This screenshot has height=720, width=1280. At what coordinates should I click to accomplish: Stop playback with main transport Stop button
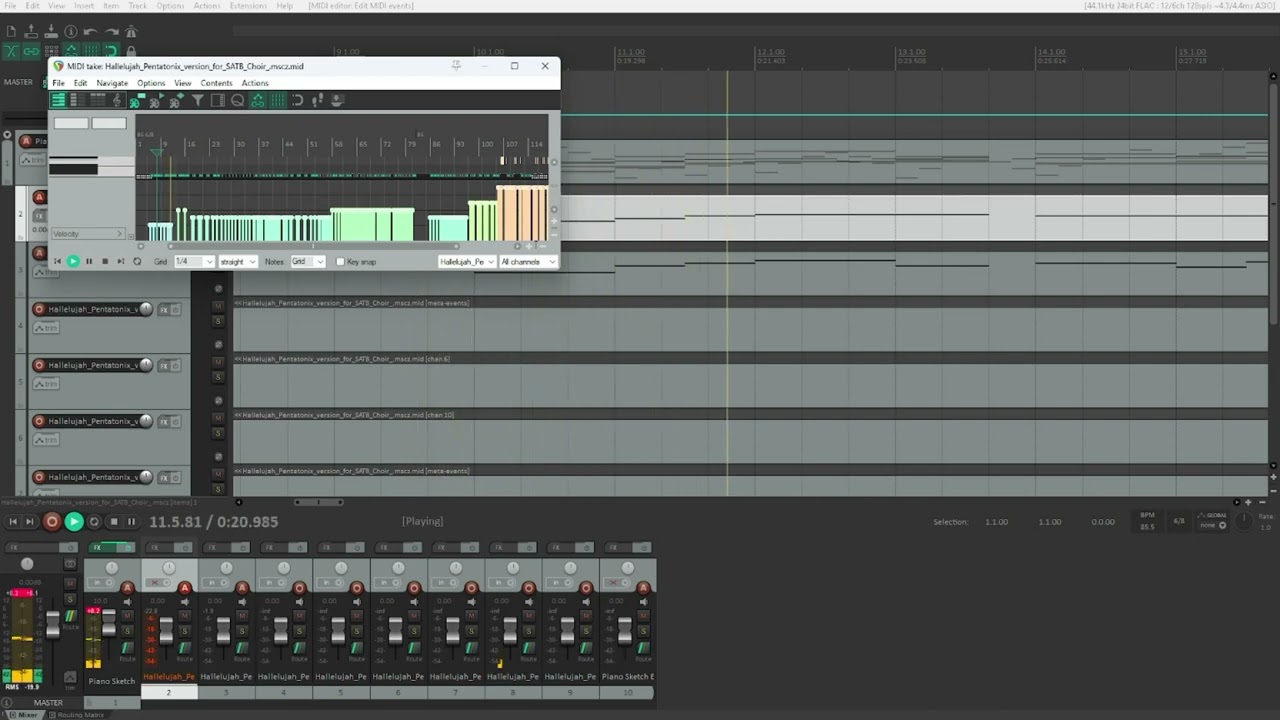coord(113,521)
